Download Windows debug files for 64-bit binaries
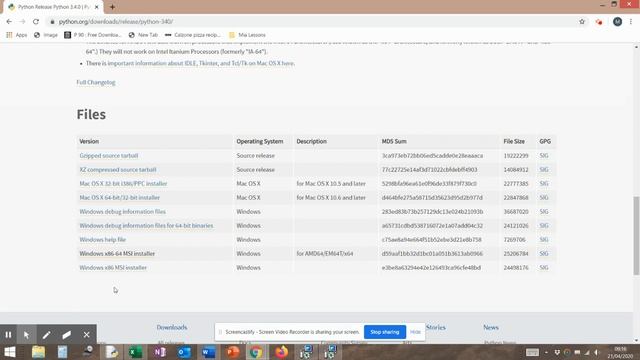The width and height of the screenshot is (640, 360). tap(146, 226)
